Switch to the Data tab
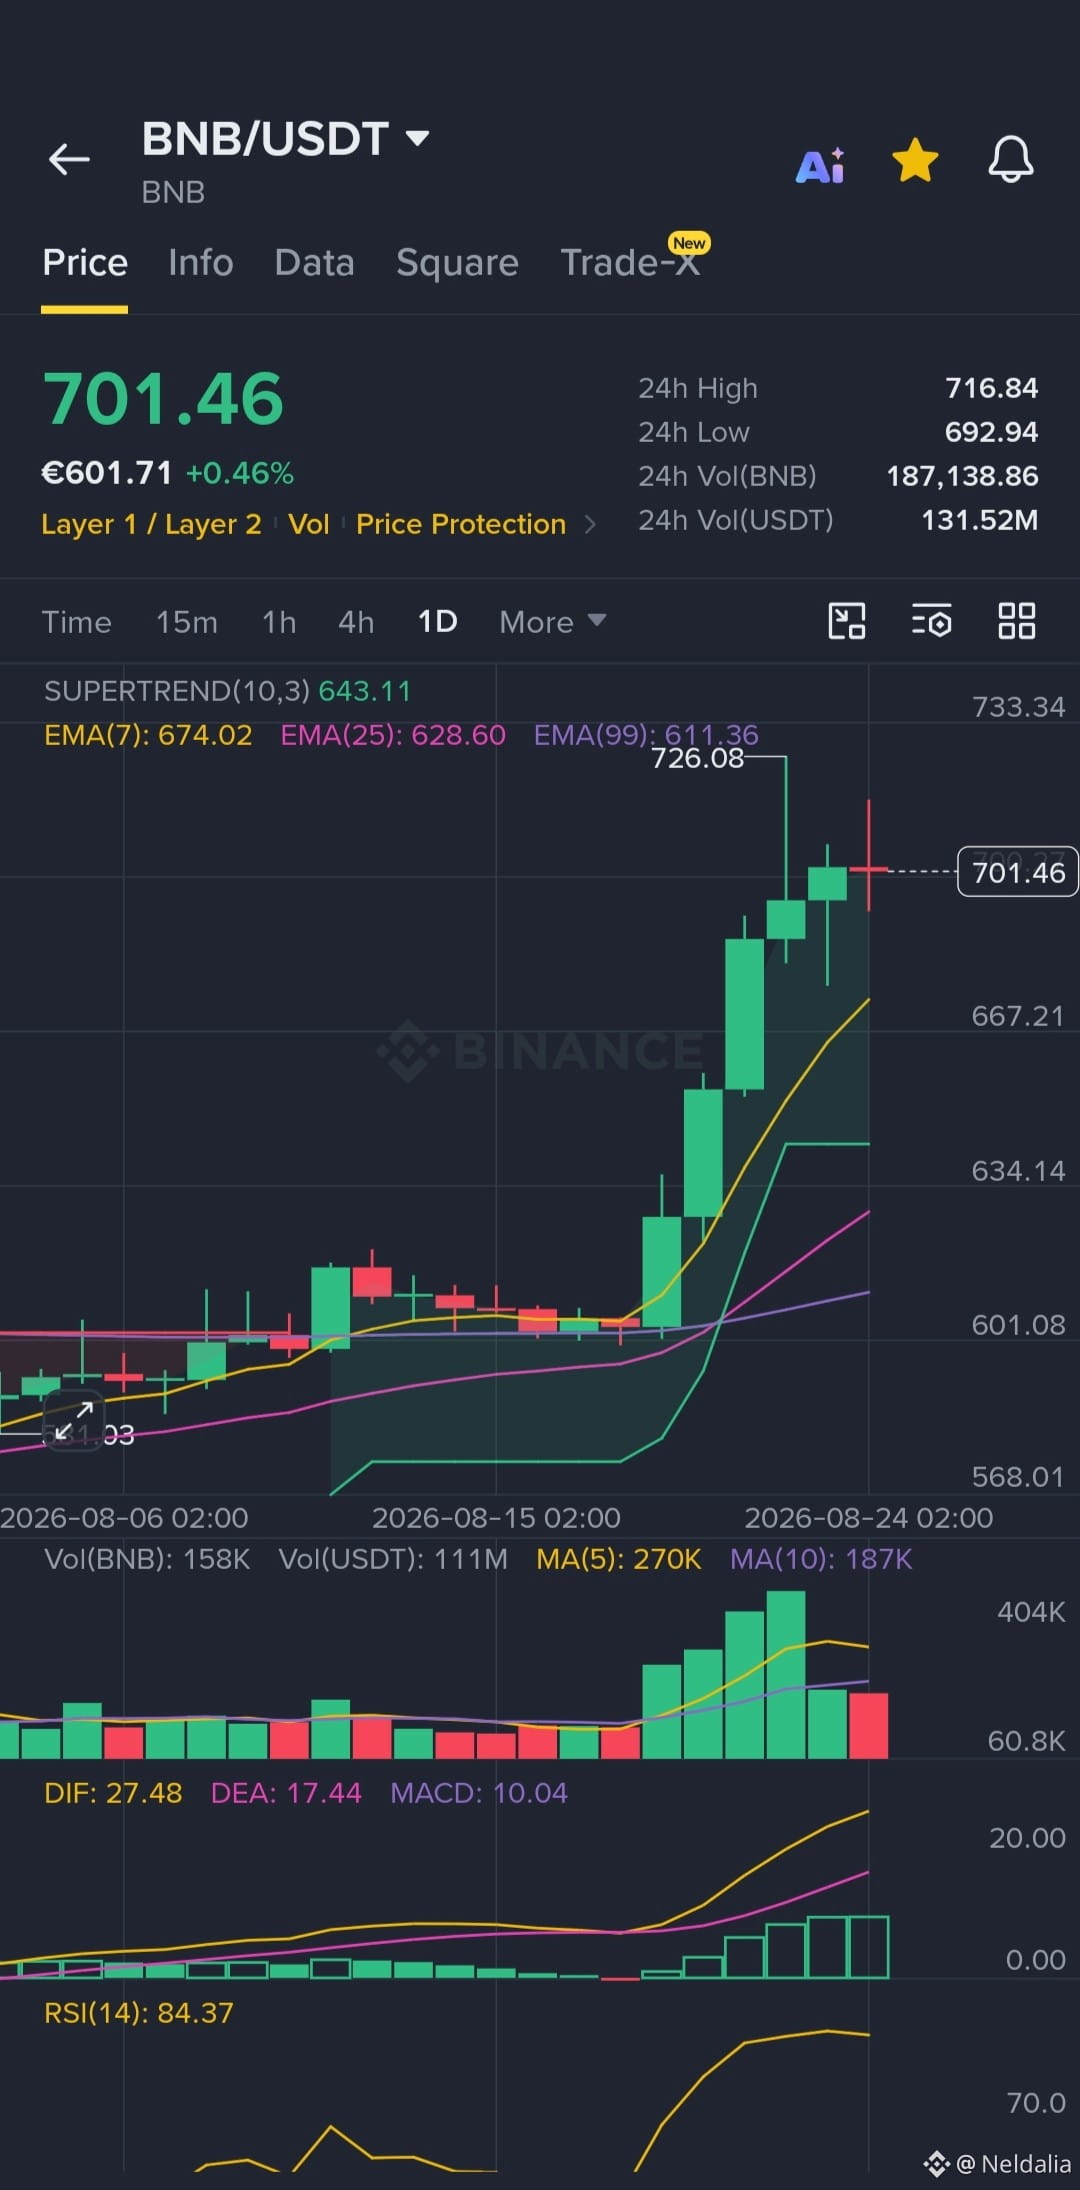The width and height of the screenshot is (1080, 2190). pyautogui.click(x=315, y=263)
